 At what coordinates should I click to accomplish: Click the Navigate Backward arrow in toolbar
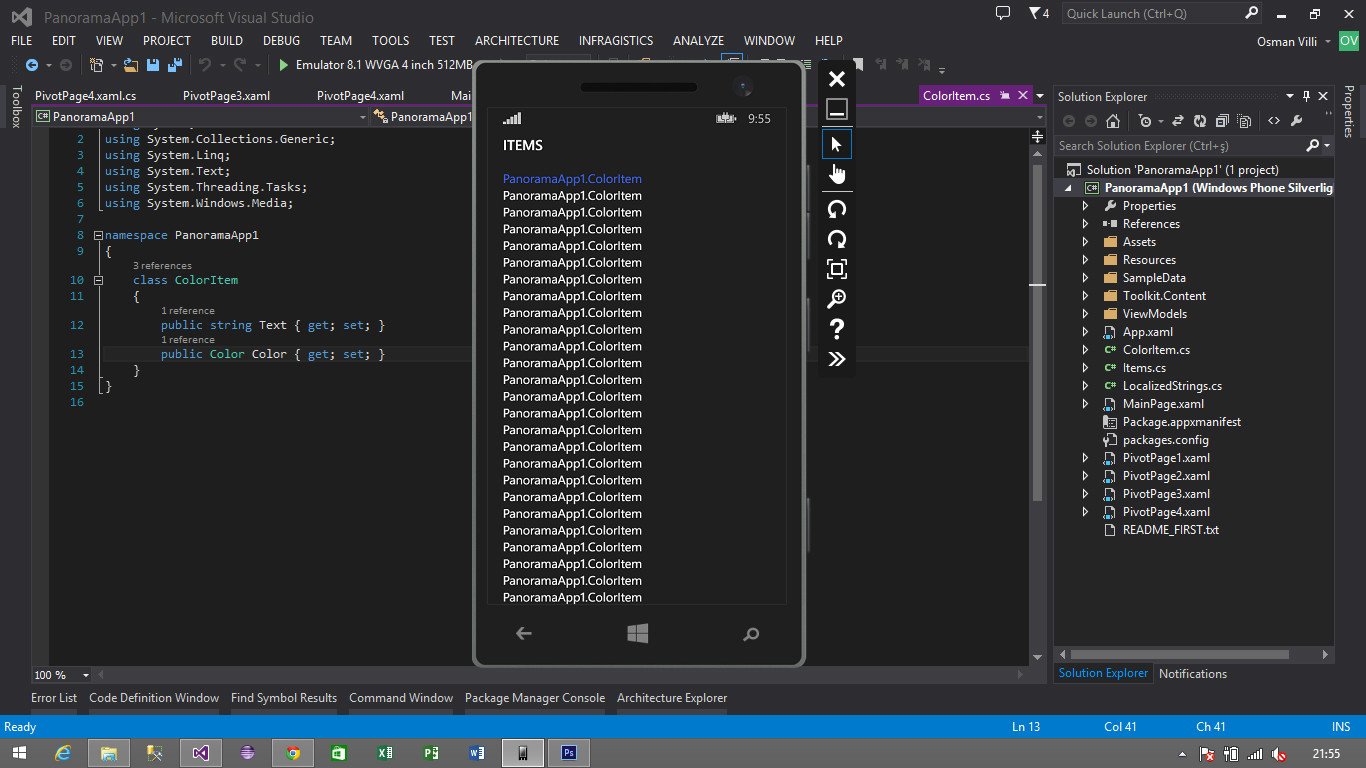click(x=32, y=65)
